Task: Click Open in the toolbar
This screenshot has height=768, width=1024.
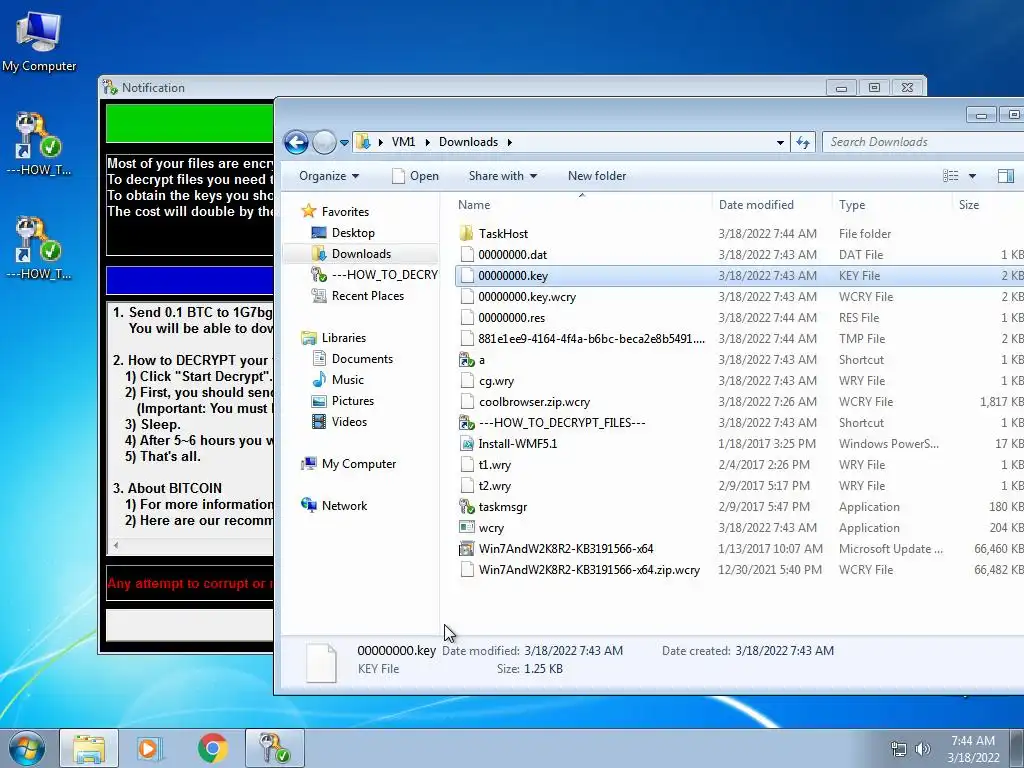Action: pyautogui.click(x=415, y=176)
